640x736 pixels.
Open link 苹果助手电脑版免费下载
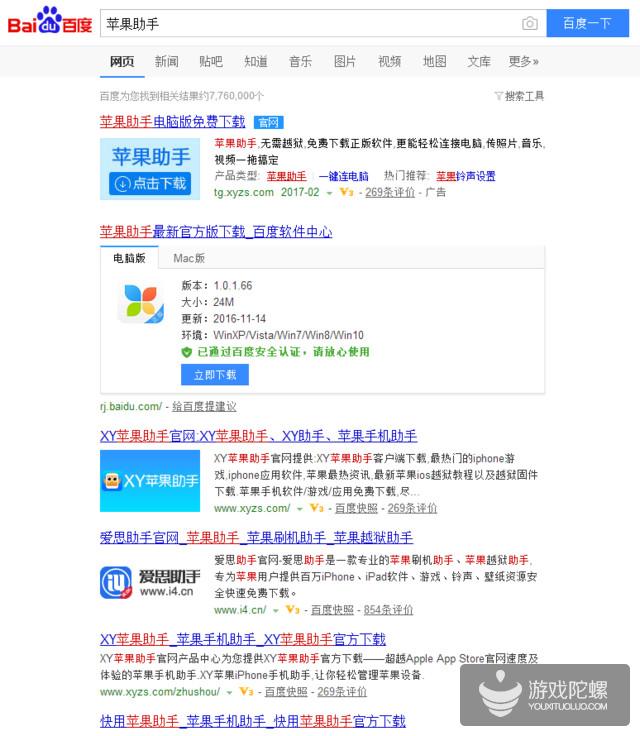pyautogui.click(x=172, y=122)
